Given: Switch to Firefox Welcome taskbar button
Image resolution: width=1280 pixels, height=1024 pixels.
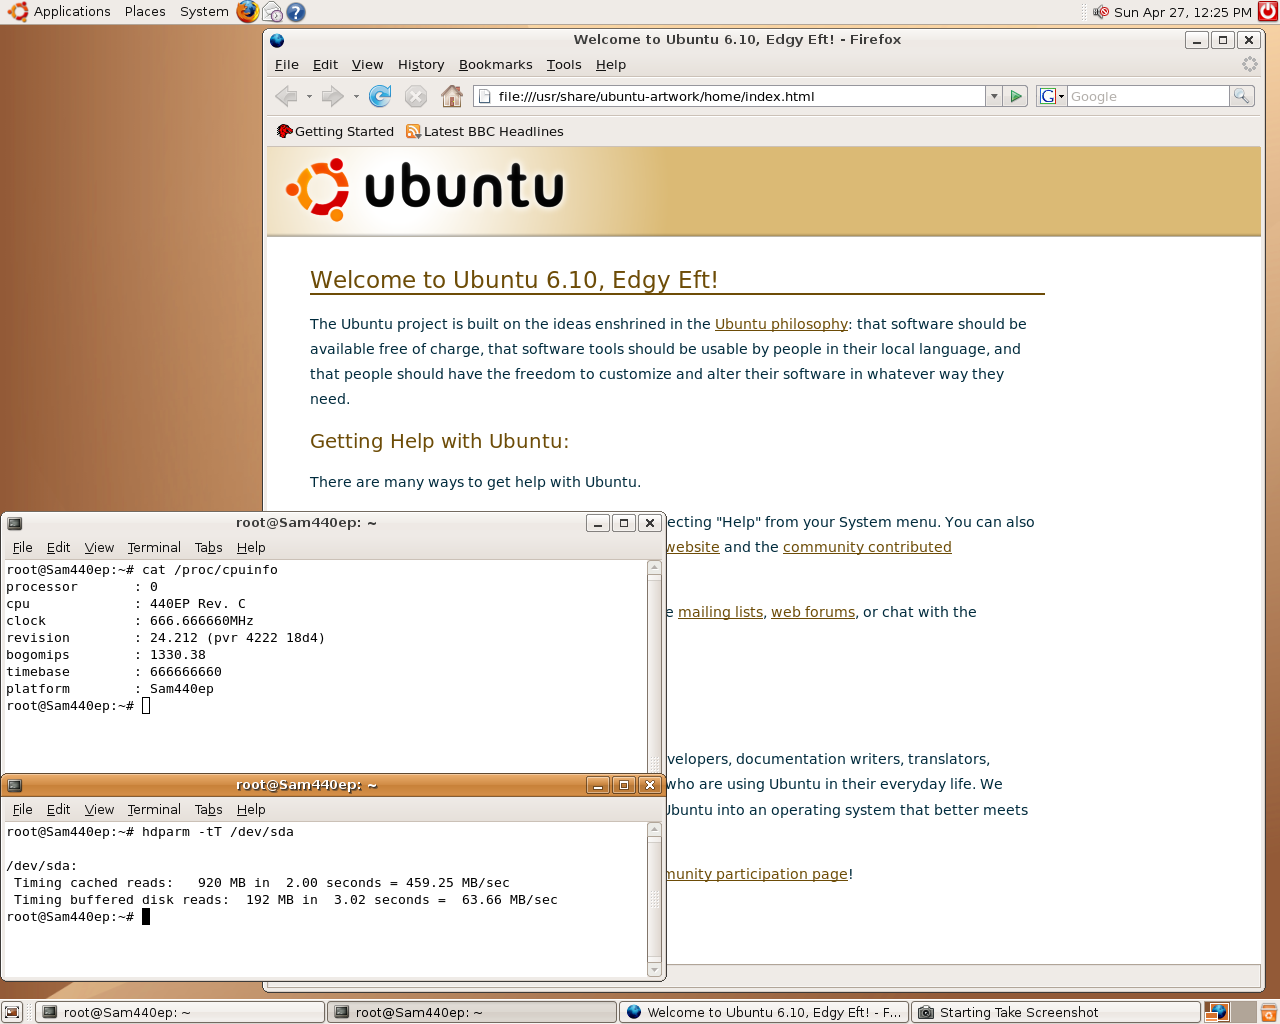Looking at the screenshot, I should point(764,1012).
